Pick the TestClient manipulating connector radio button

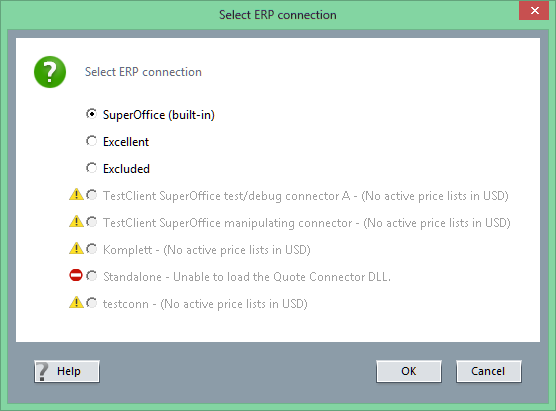point(91,222)
